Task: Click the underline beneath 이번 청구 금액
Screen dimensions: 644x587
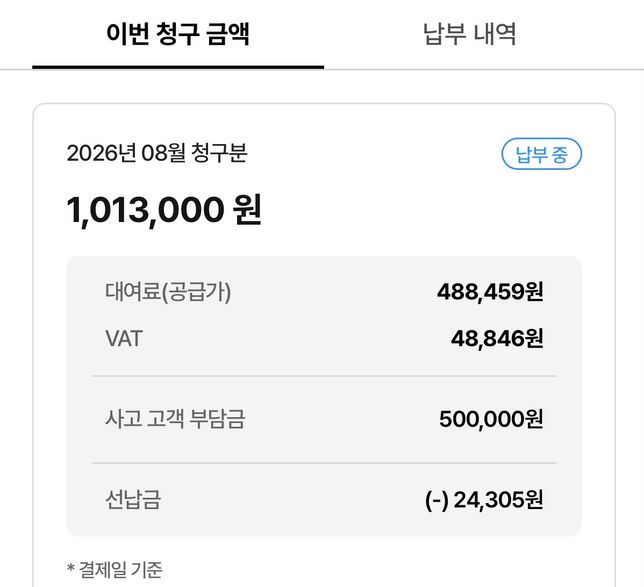Action: (x=178, y=67)
